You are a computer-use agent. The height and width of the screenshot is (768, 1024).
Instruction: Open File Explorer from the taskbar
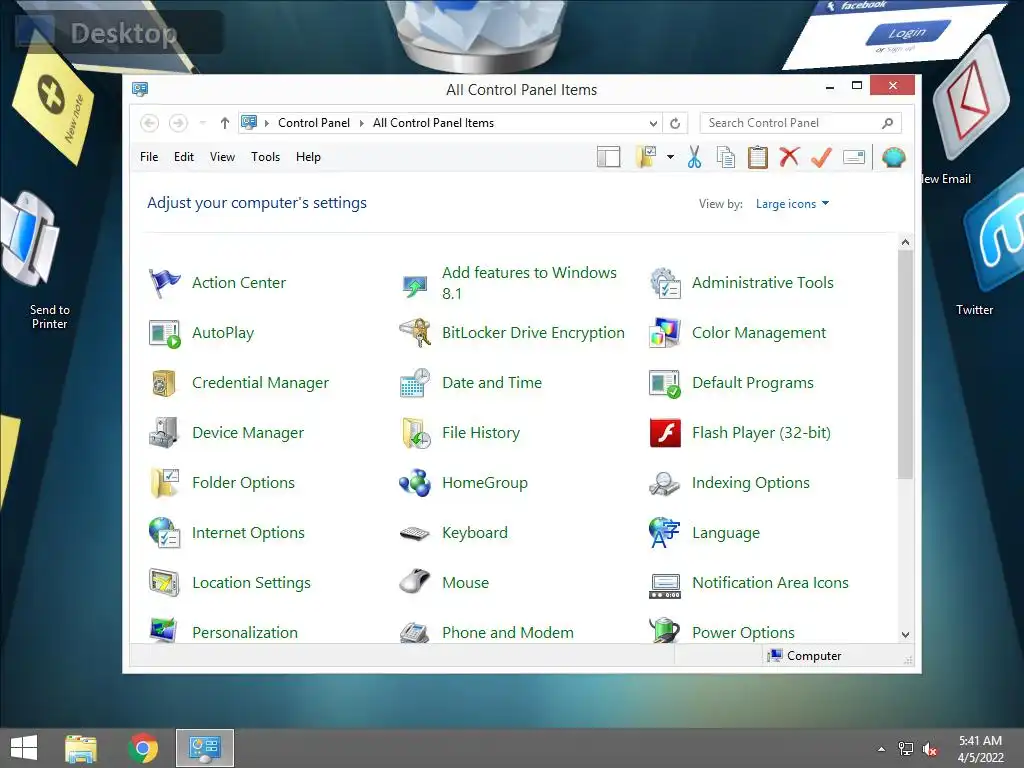tap(81, 748)
